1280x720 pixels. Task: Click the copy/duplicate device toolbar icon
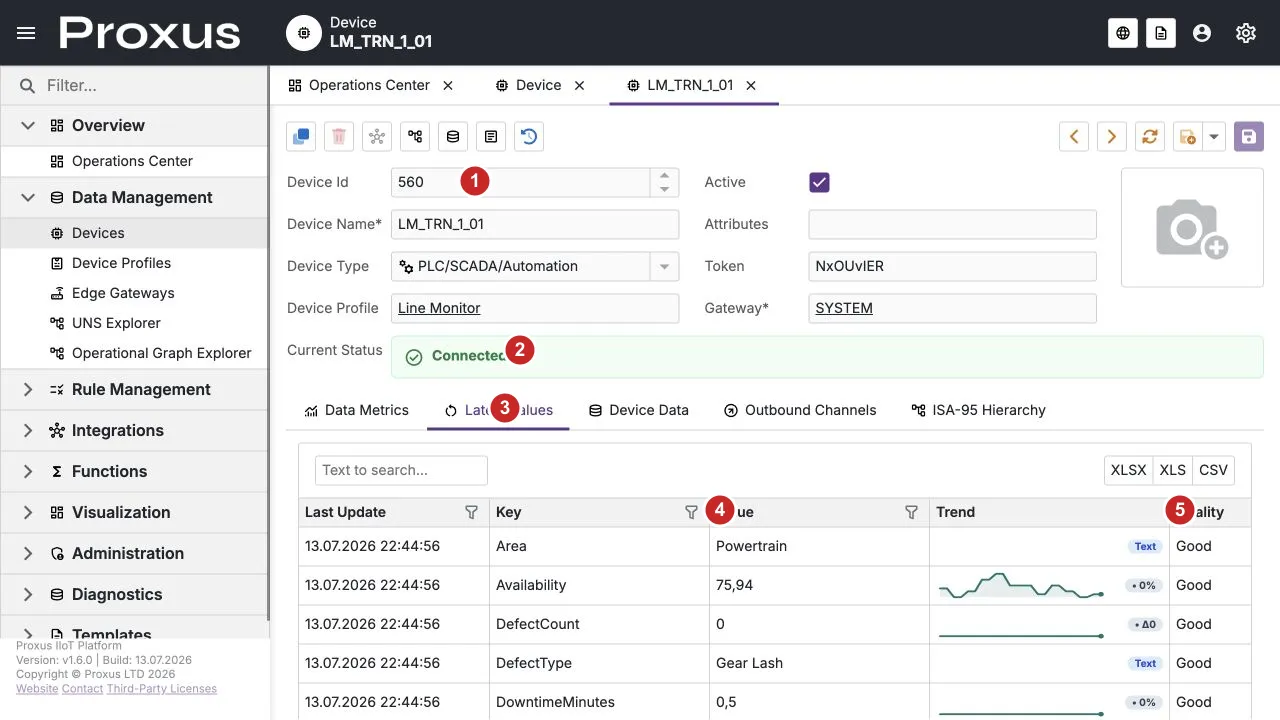point(301,137)
